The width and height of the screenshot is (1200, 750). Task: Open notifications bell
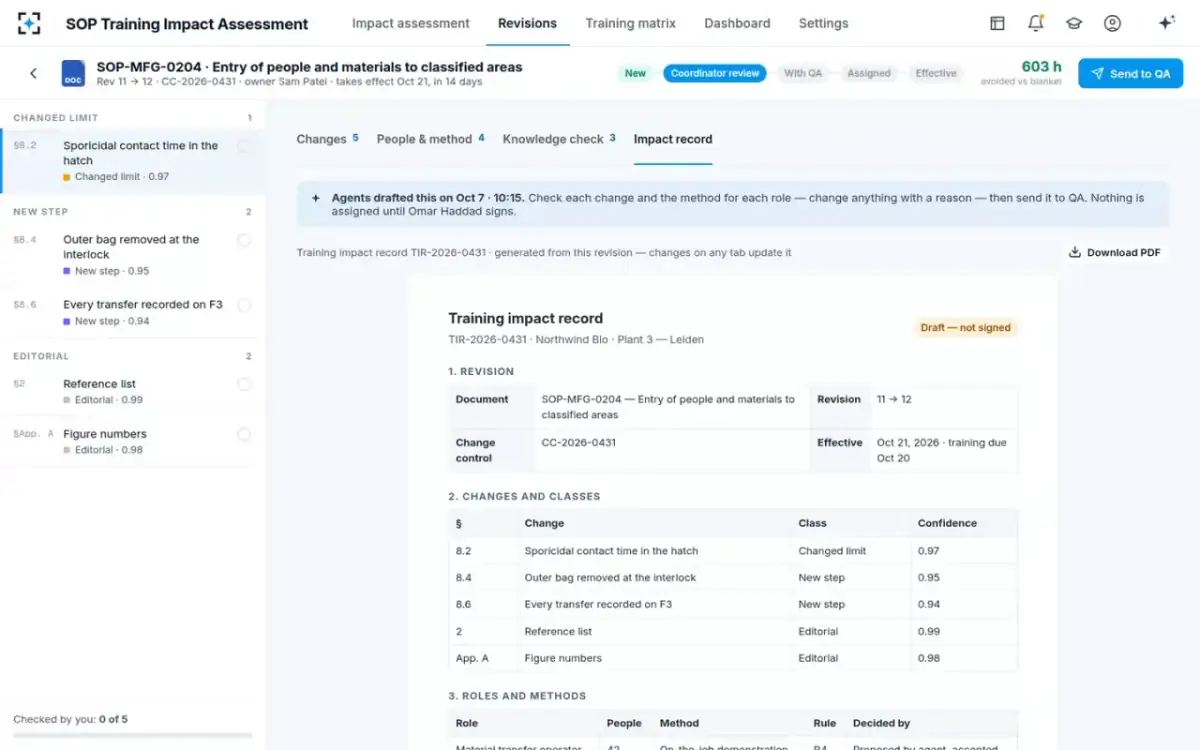tap(1036, 23)
